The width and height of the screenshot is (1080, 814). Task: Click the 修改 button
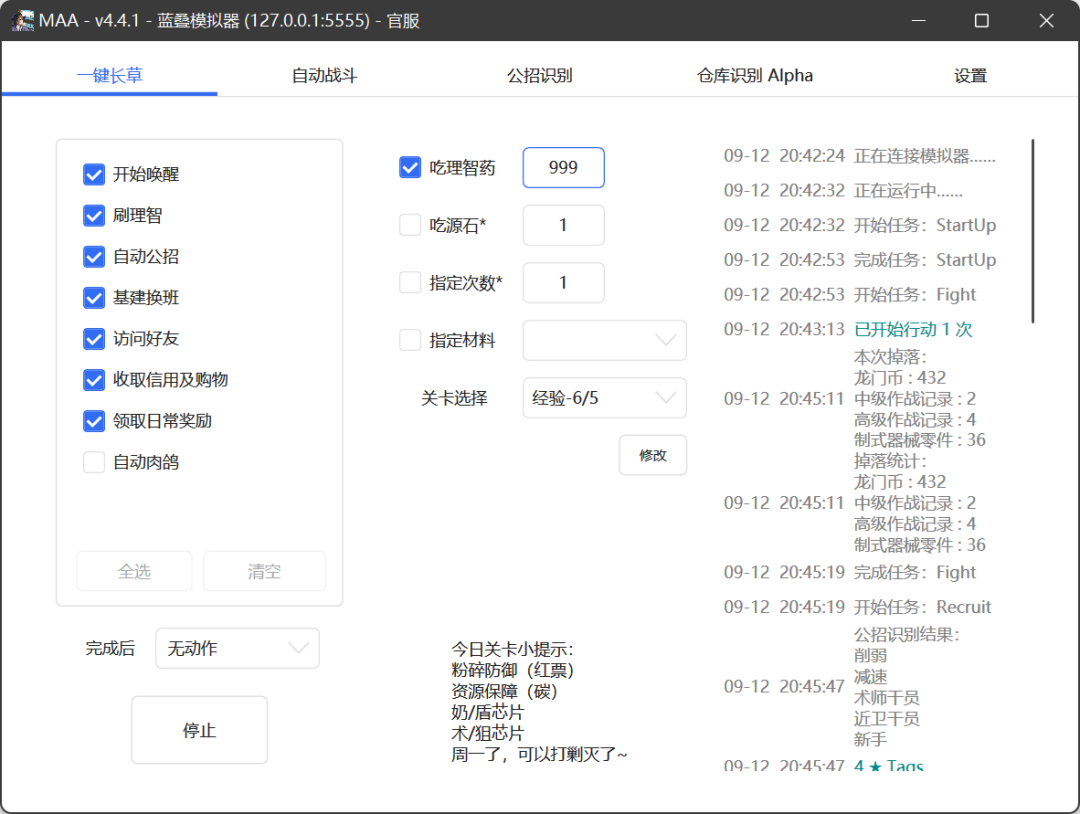[x=653, y=455]
